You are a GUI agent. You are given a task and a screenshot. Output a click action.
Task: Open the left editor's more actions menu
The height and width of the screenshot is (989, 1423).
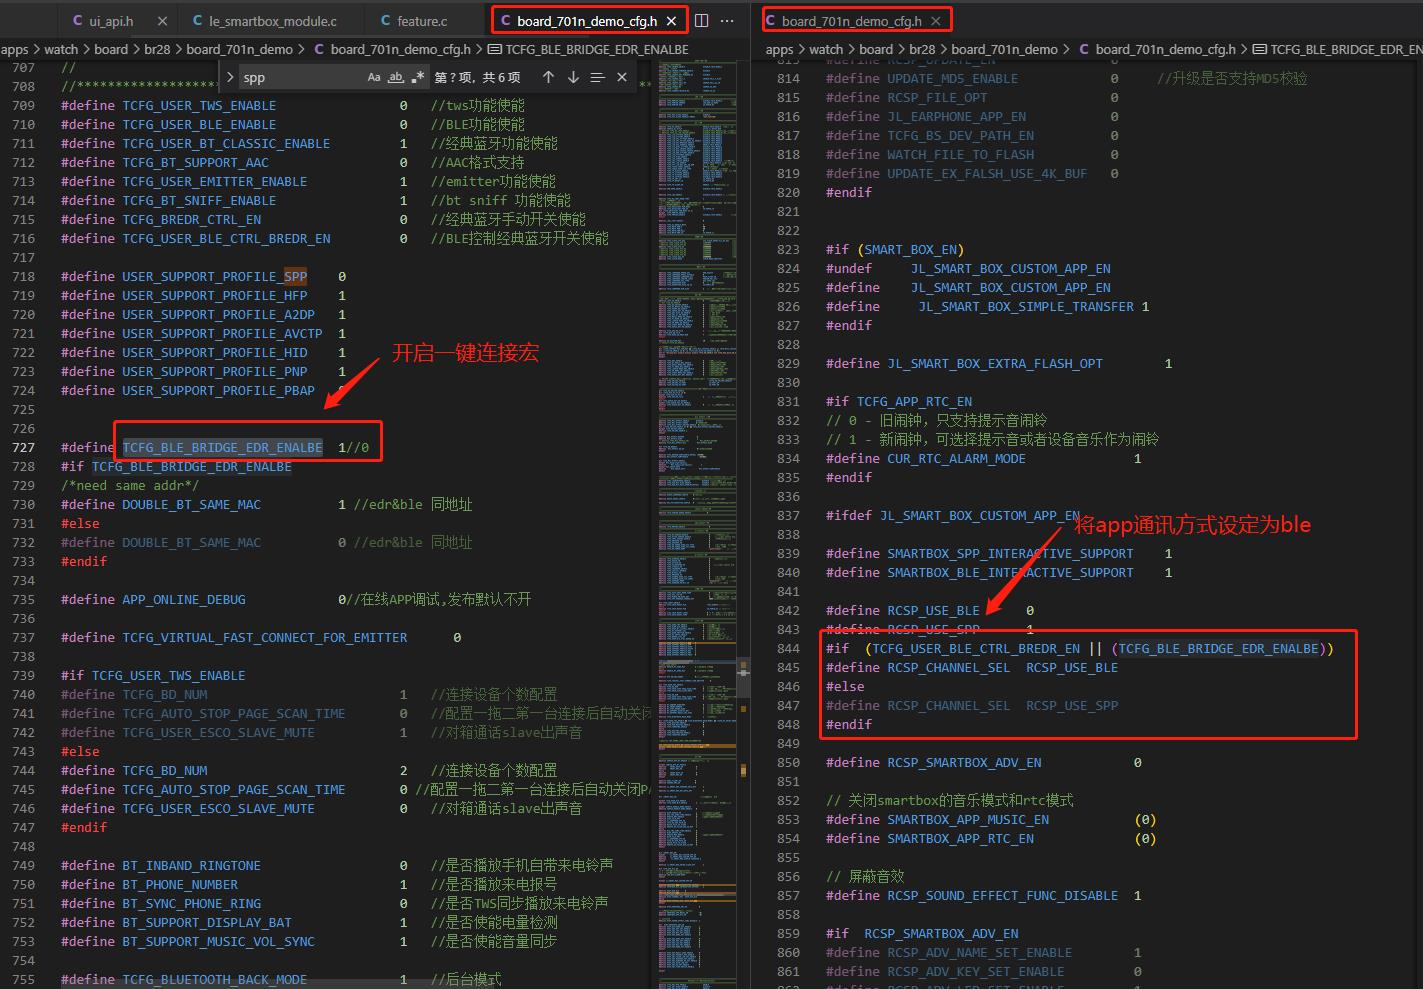pyautogui.click(x=727, y=20)
